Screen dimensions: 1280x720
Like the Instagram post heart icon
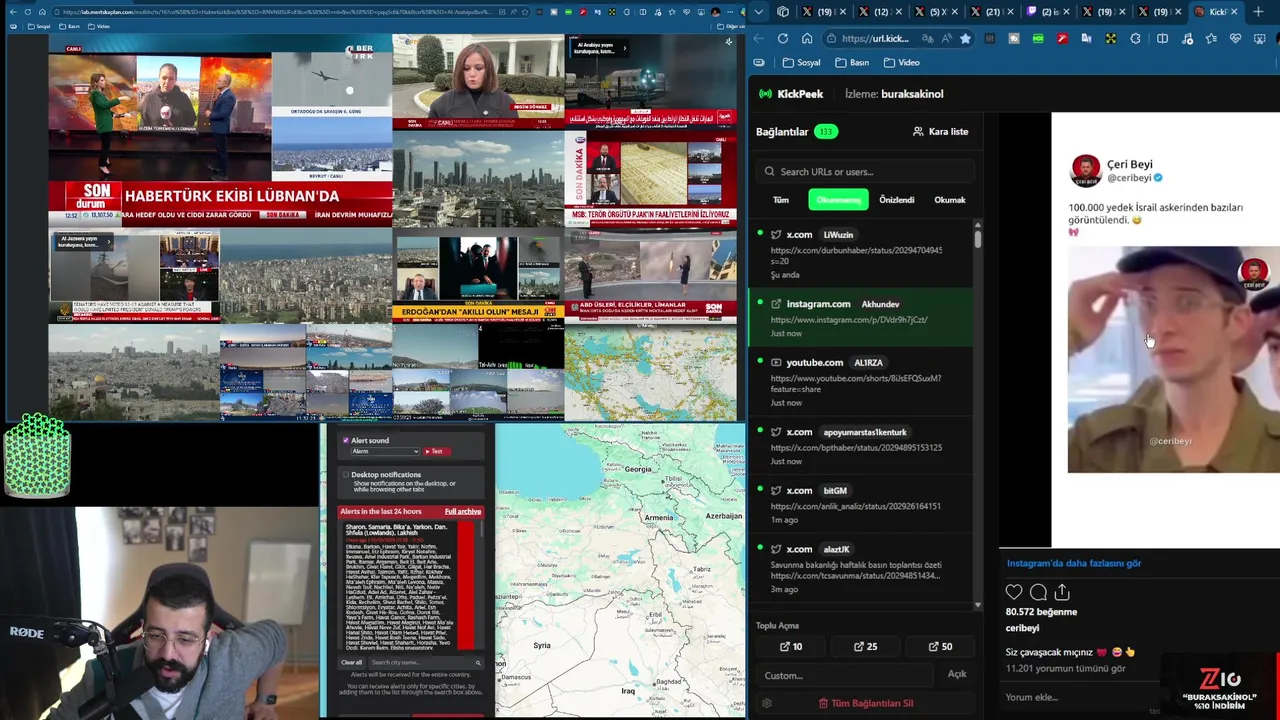1014,592
